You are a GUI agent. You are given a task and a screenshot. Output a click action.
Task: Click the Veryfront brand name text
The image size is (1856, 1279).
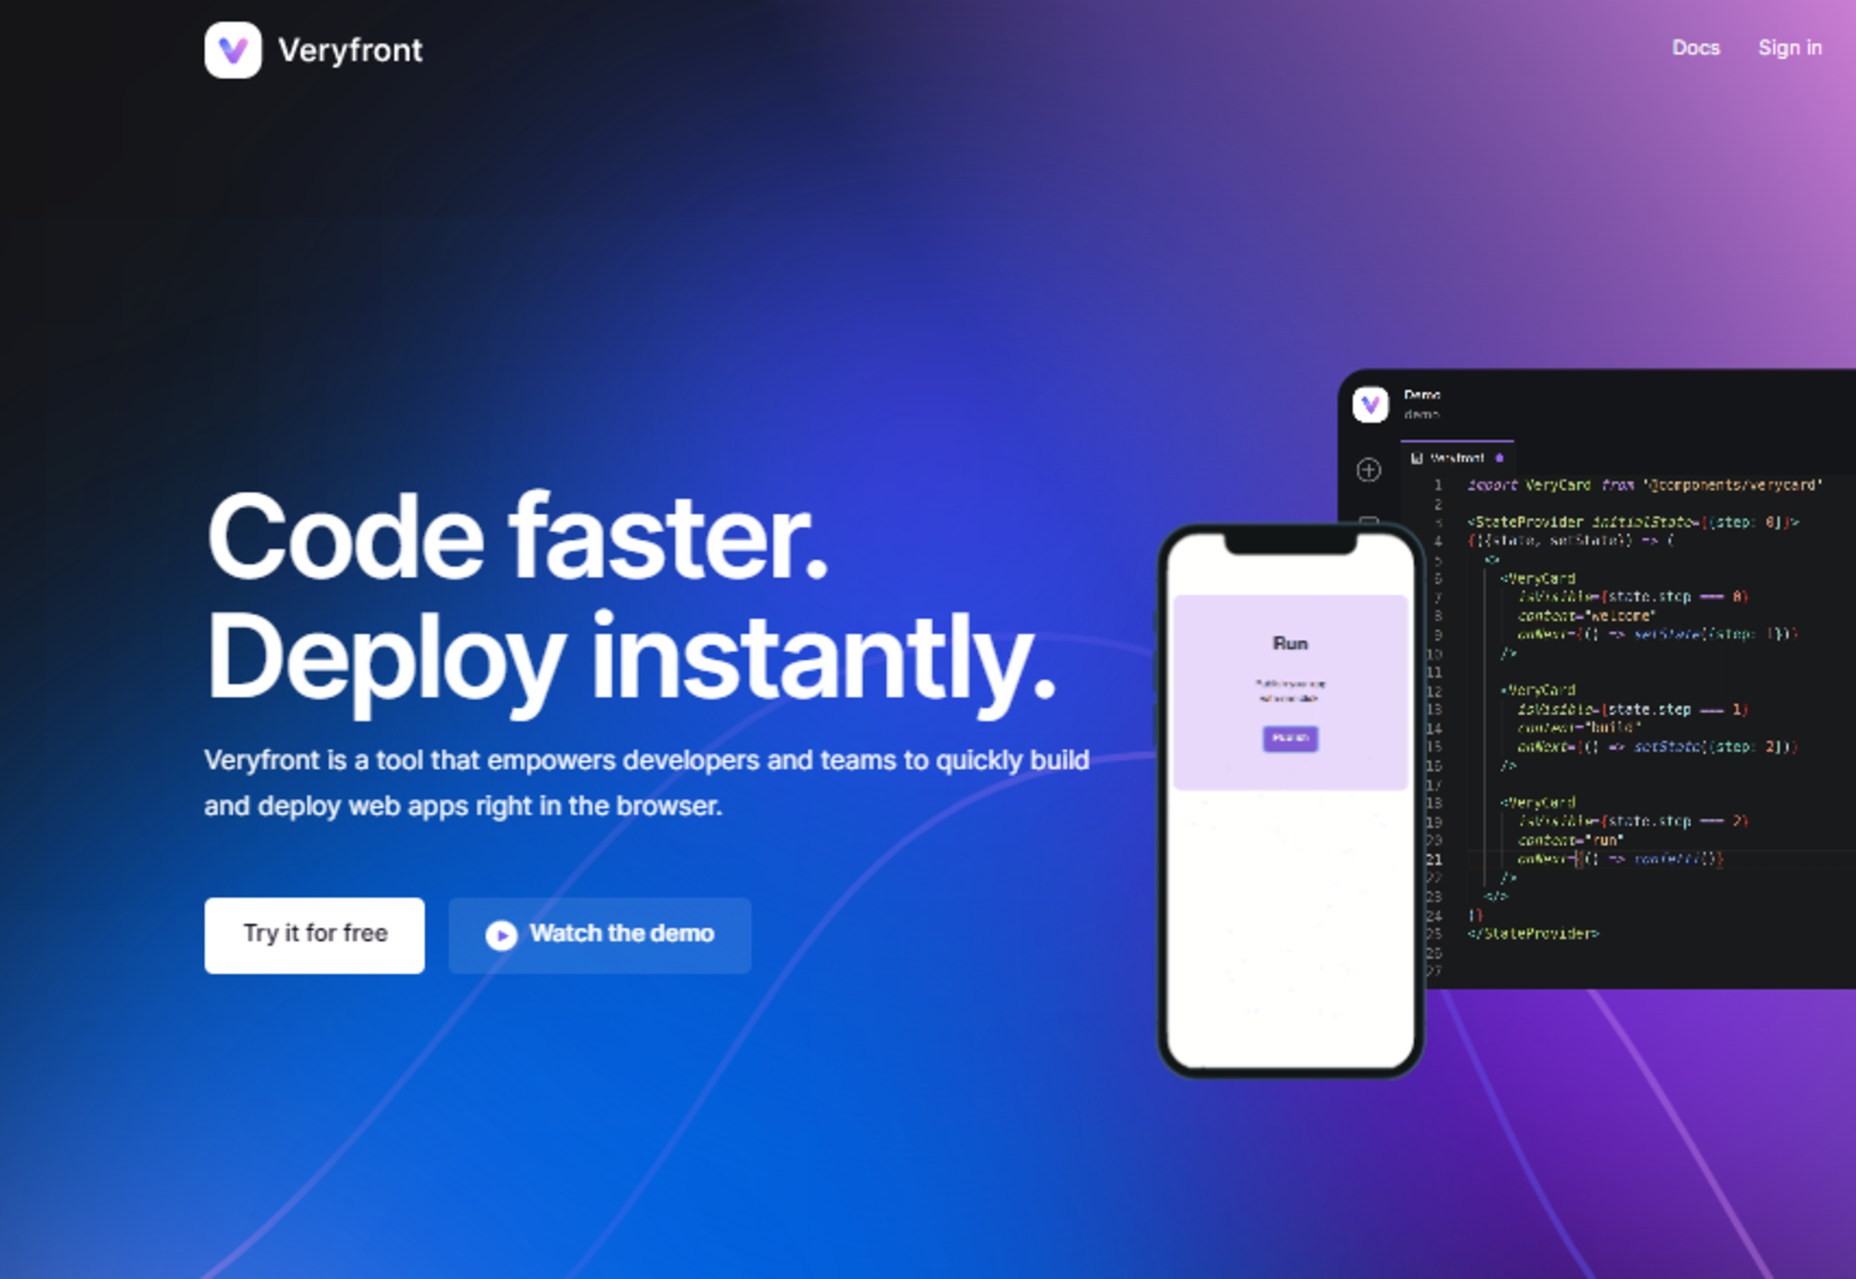click(350, 50)
